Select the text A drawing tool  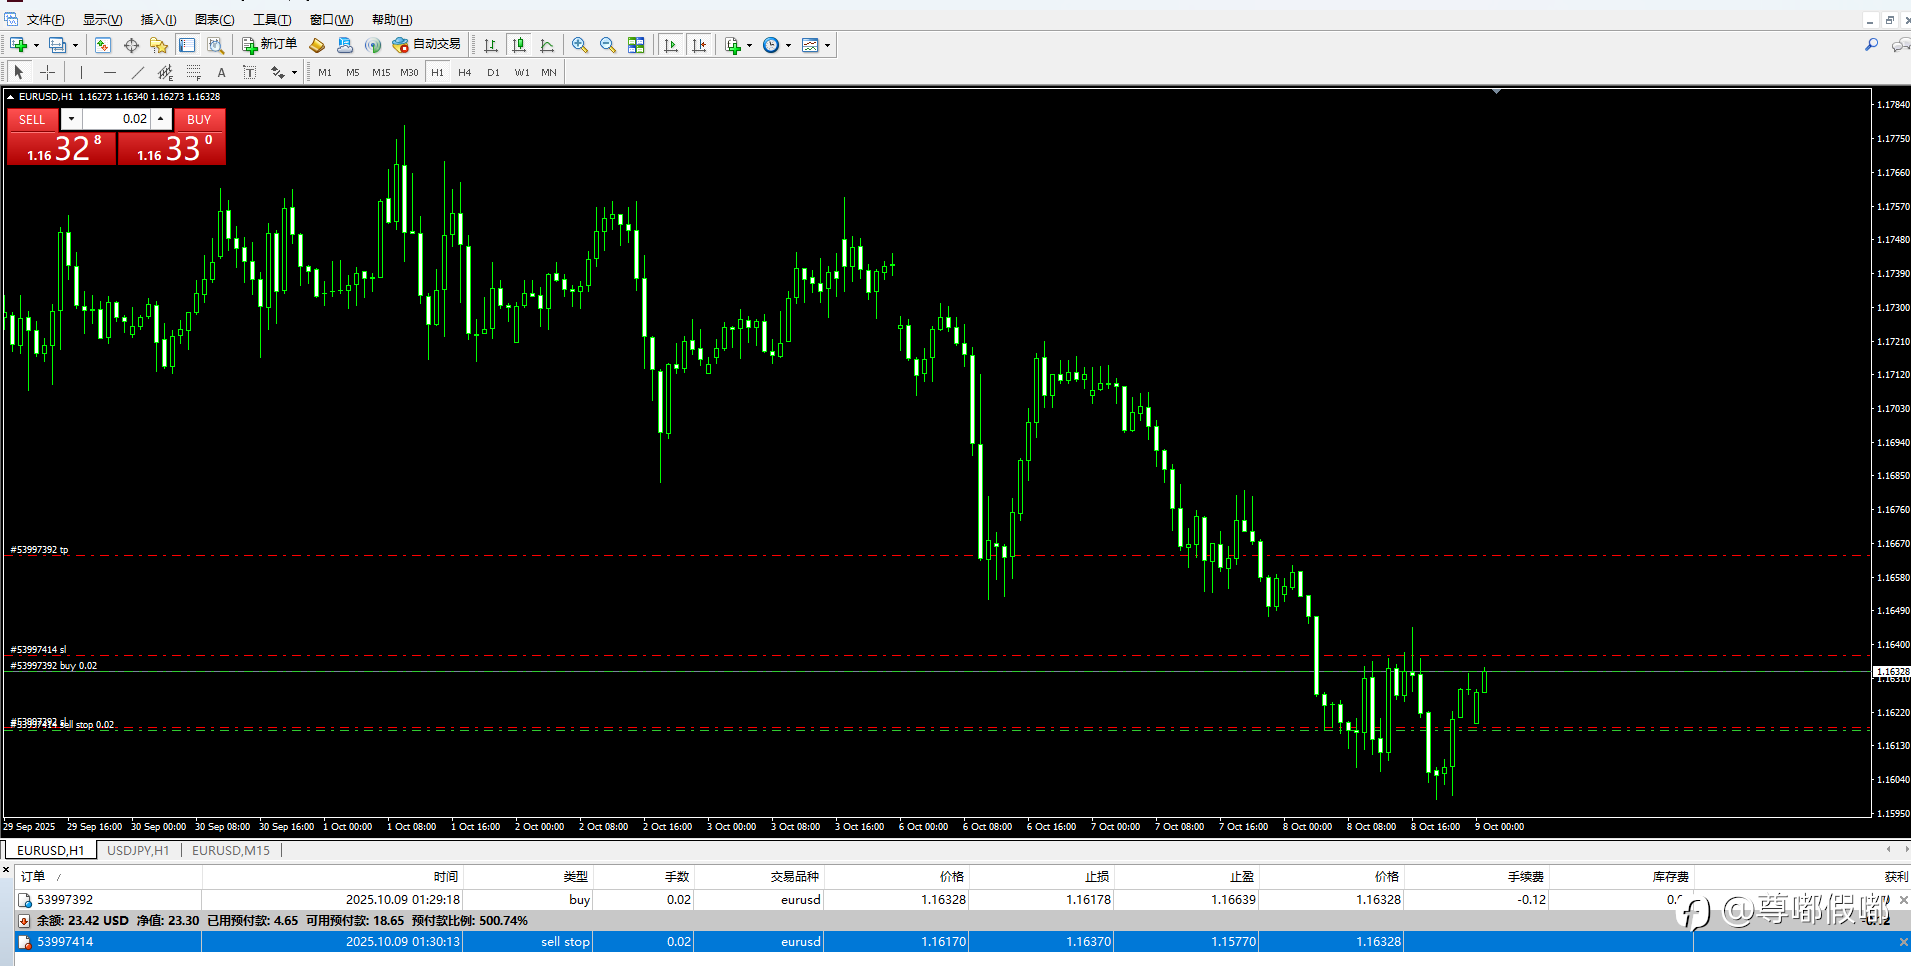point(221,72)
